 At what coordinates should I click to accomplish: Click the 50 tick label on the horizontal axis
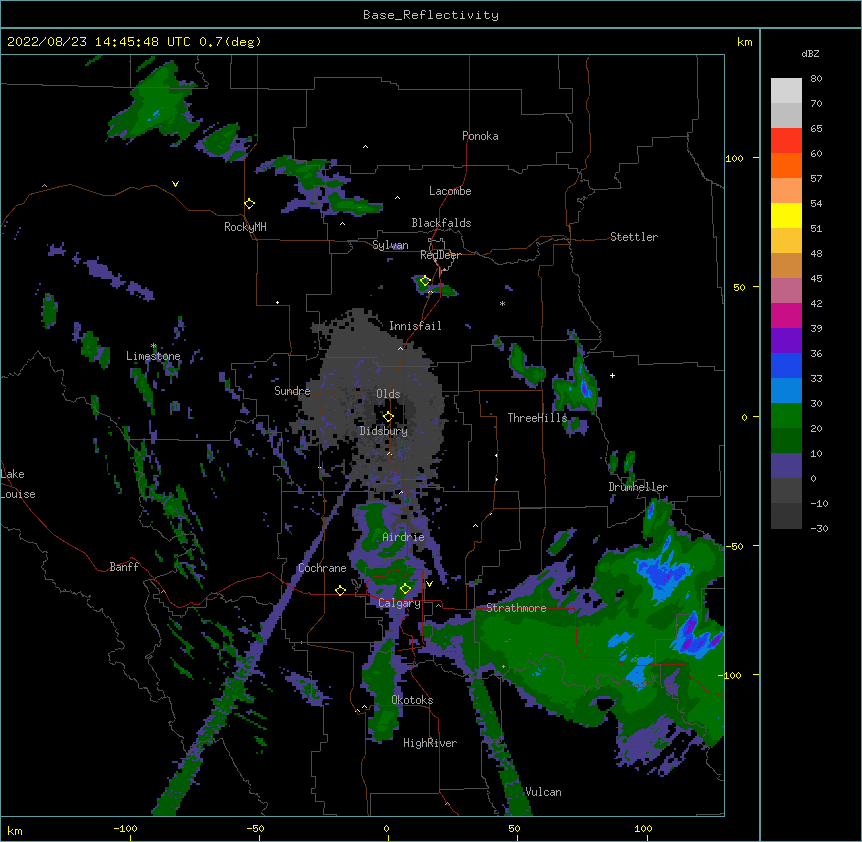(x=514, y=828)
